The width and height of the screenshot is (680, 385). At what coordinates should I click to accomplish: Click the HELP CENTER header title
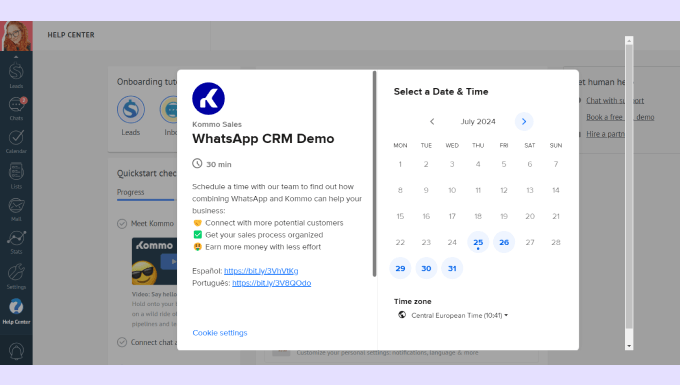71,35
